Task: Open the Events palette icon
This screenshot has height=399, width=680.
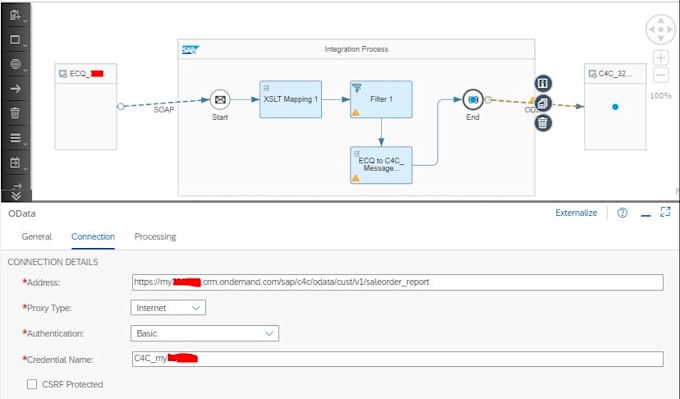Action: pos(15,64)
